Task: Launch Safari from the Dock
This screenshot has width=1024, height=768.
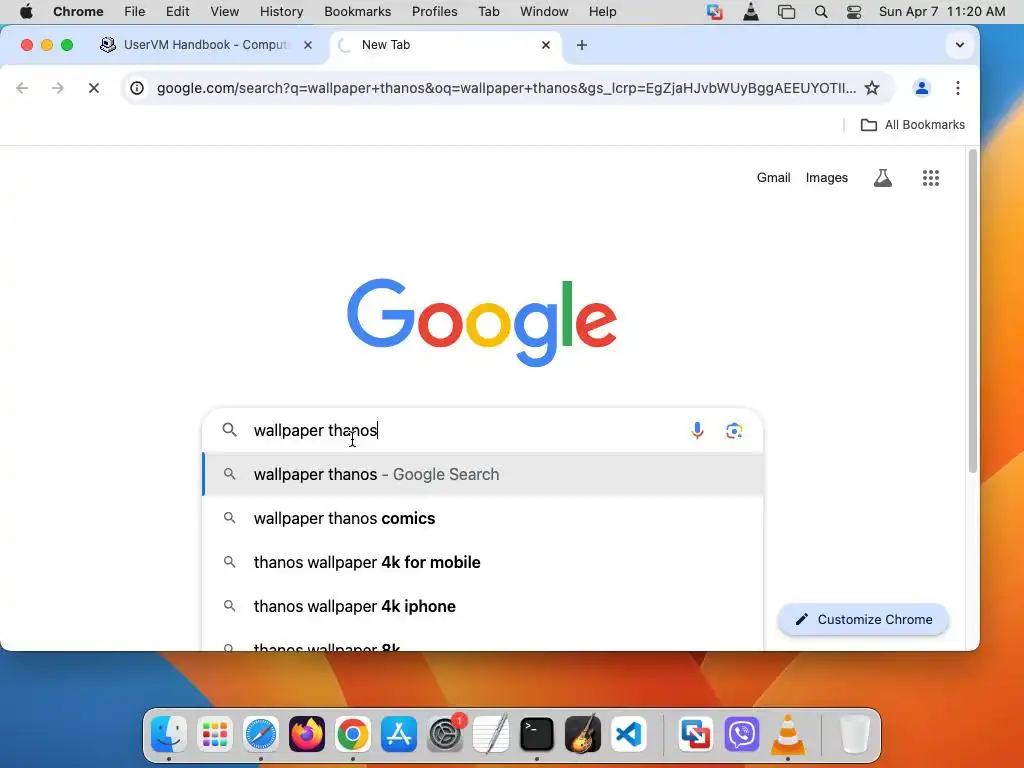Action: coord(261,734)
